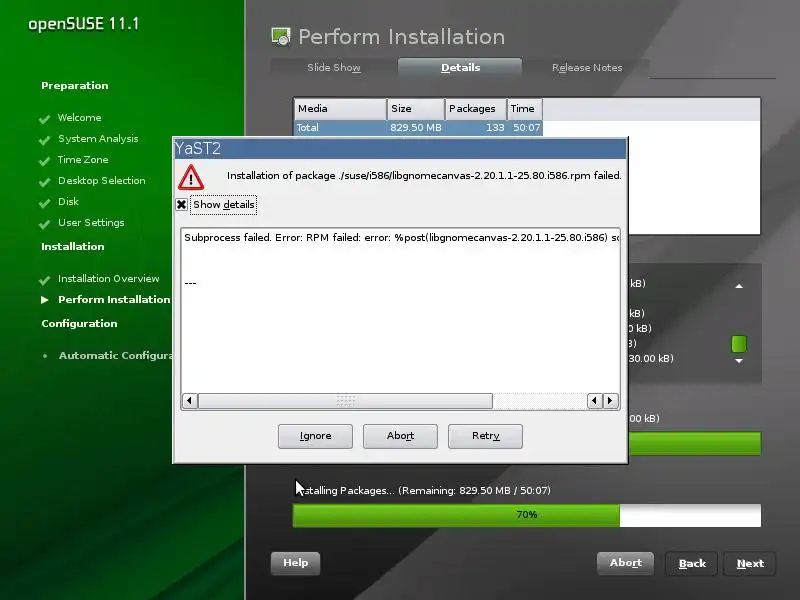Click the Installation Overview step label
The image size is (800, 600).
pyautogui.click(x=109, y=279)
